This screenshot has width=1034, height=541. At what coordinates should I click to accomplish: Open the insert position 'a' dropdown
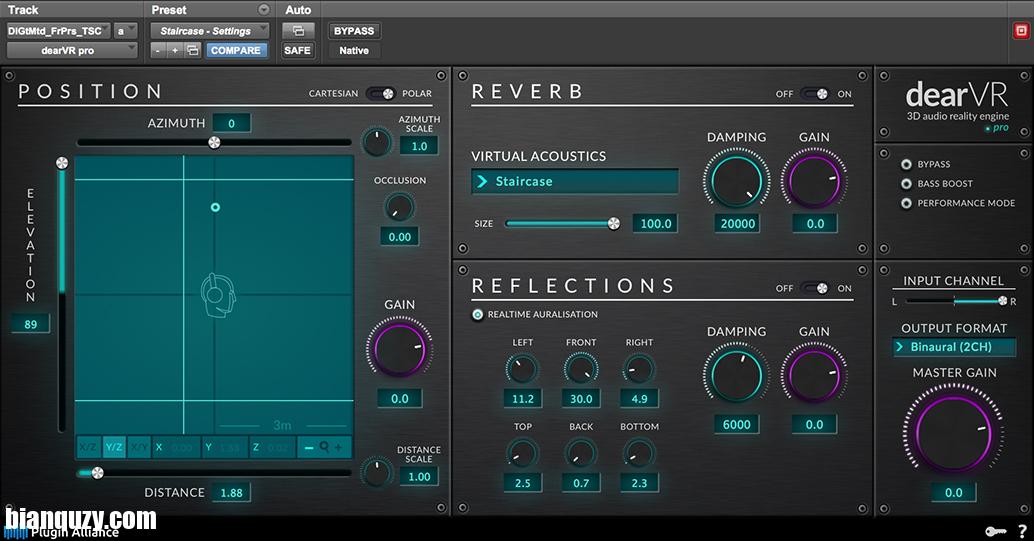click(x=125, y=31)
